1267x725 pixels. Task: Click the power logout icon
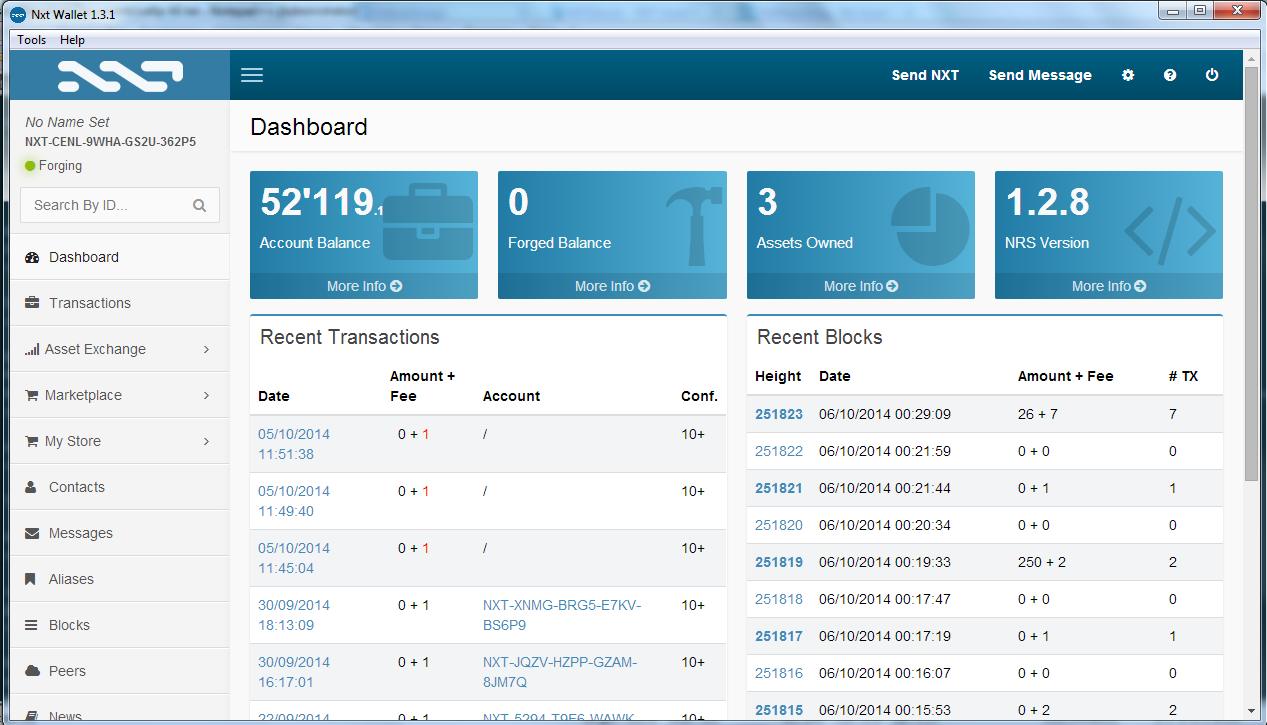1212,75
